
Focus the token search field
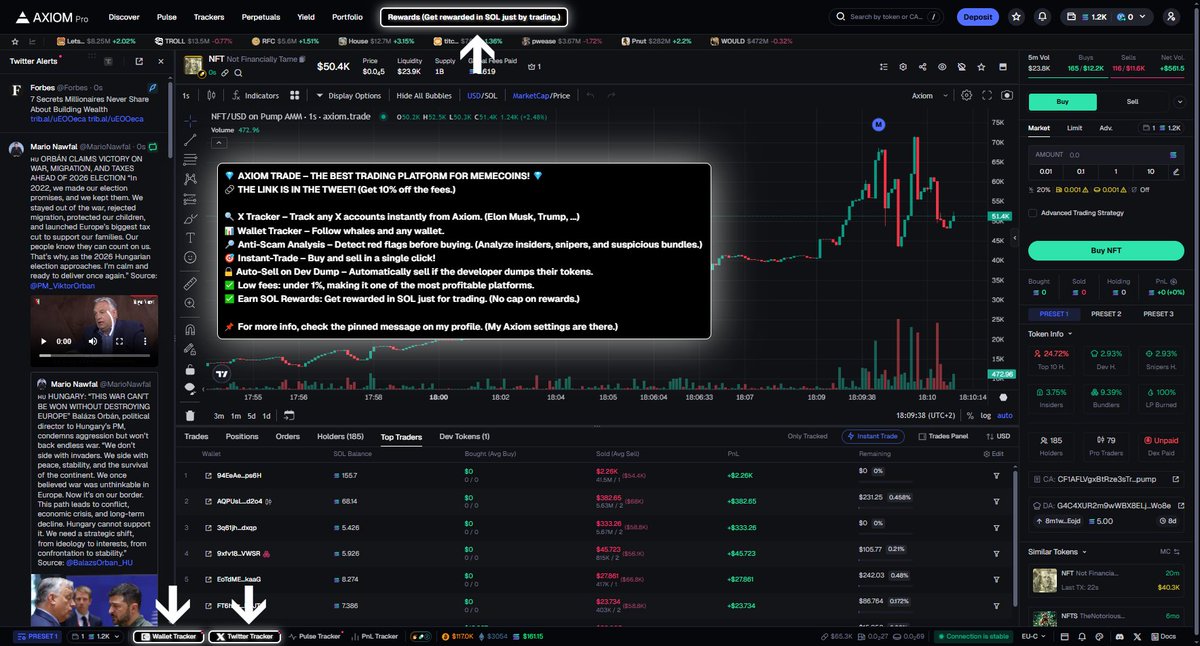(x=886, y=17)
